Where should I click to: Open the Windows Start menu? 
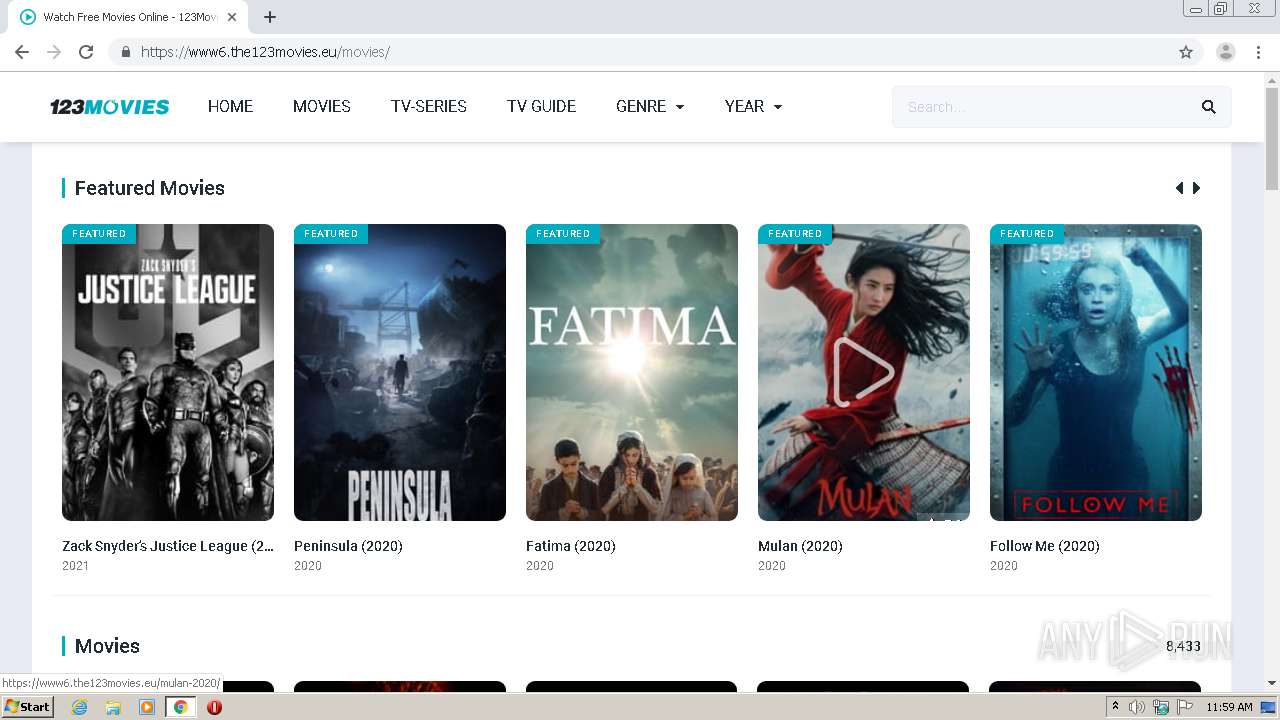click(28, 707)
